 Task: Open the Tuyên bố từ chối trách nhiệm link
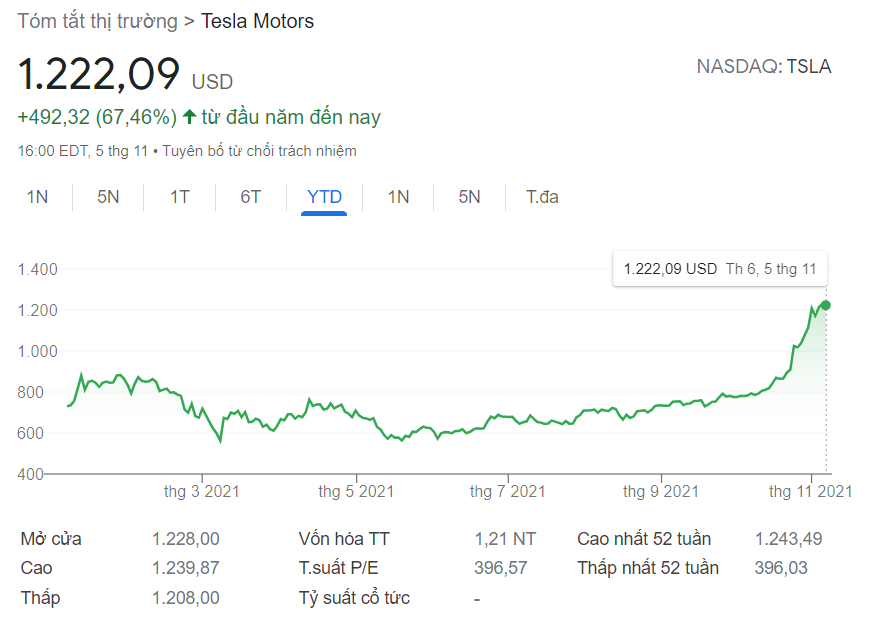[x=259, y=151]
